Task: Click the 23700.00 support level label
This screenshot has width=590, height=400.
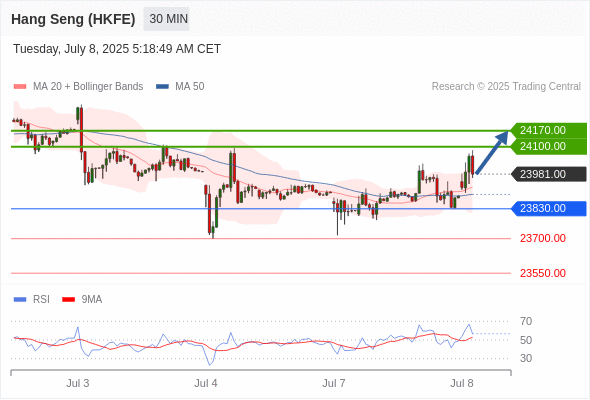Action: [543, 238]
